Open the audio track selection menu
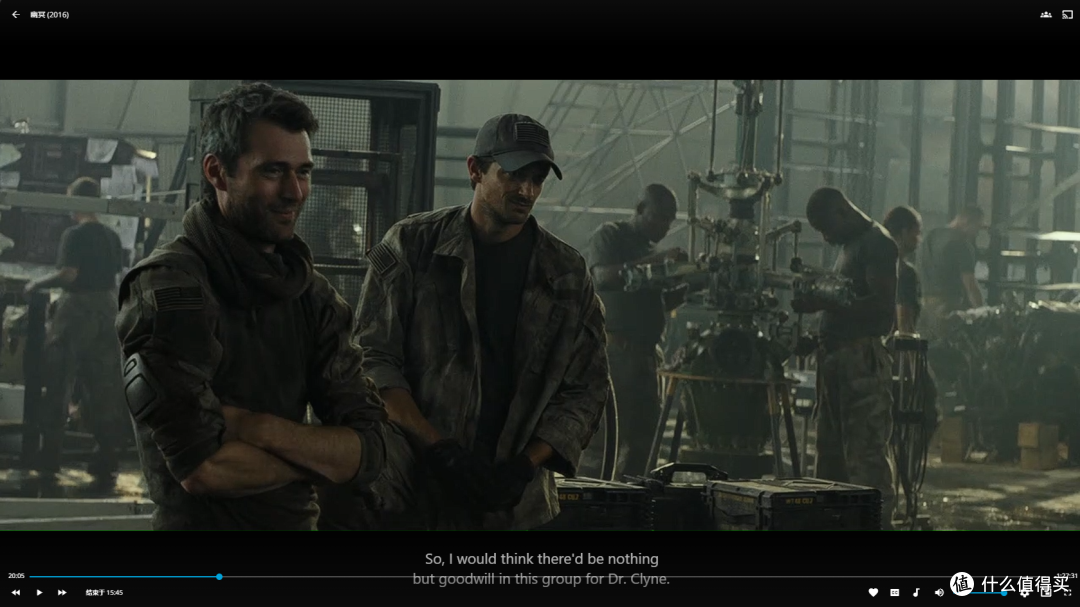The image size is (1080, 607). (x=916, y=593)
